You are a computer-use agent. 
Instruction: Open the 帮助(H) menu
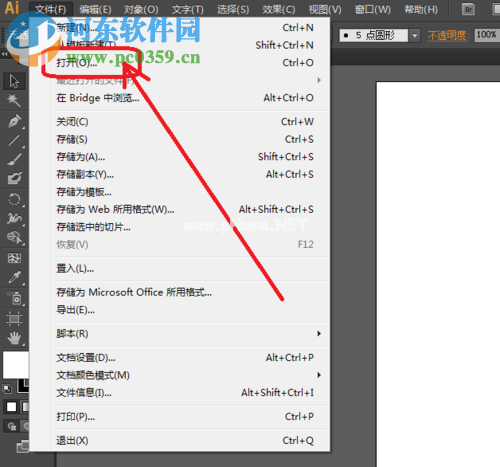click(421, 9)
